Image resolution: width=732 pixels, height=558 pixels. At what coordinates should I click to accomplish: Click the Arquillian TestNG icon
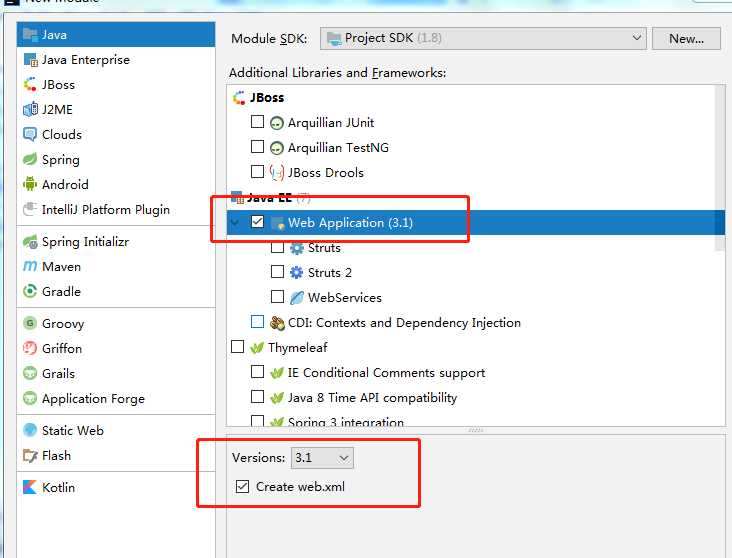tap(277, 148)
